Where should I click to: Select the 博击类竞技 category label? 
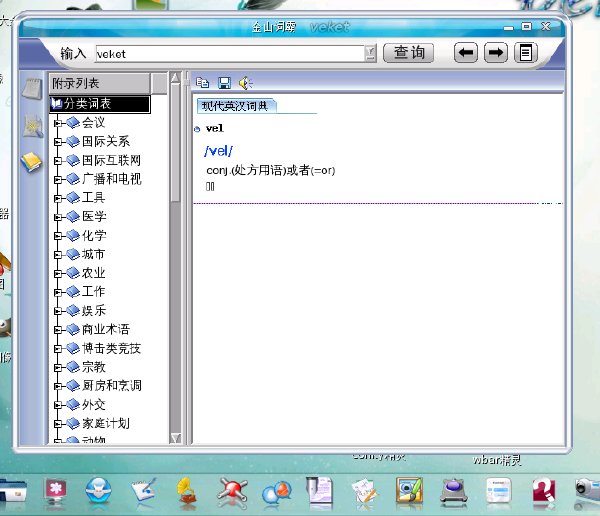pyautogui.click(x=111, y=348)
